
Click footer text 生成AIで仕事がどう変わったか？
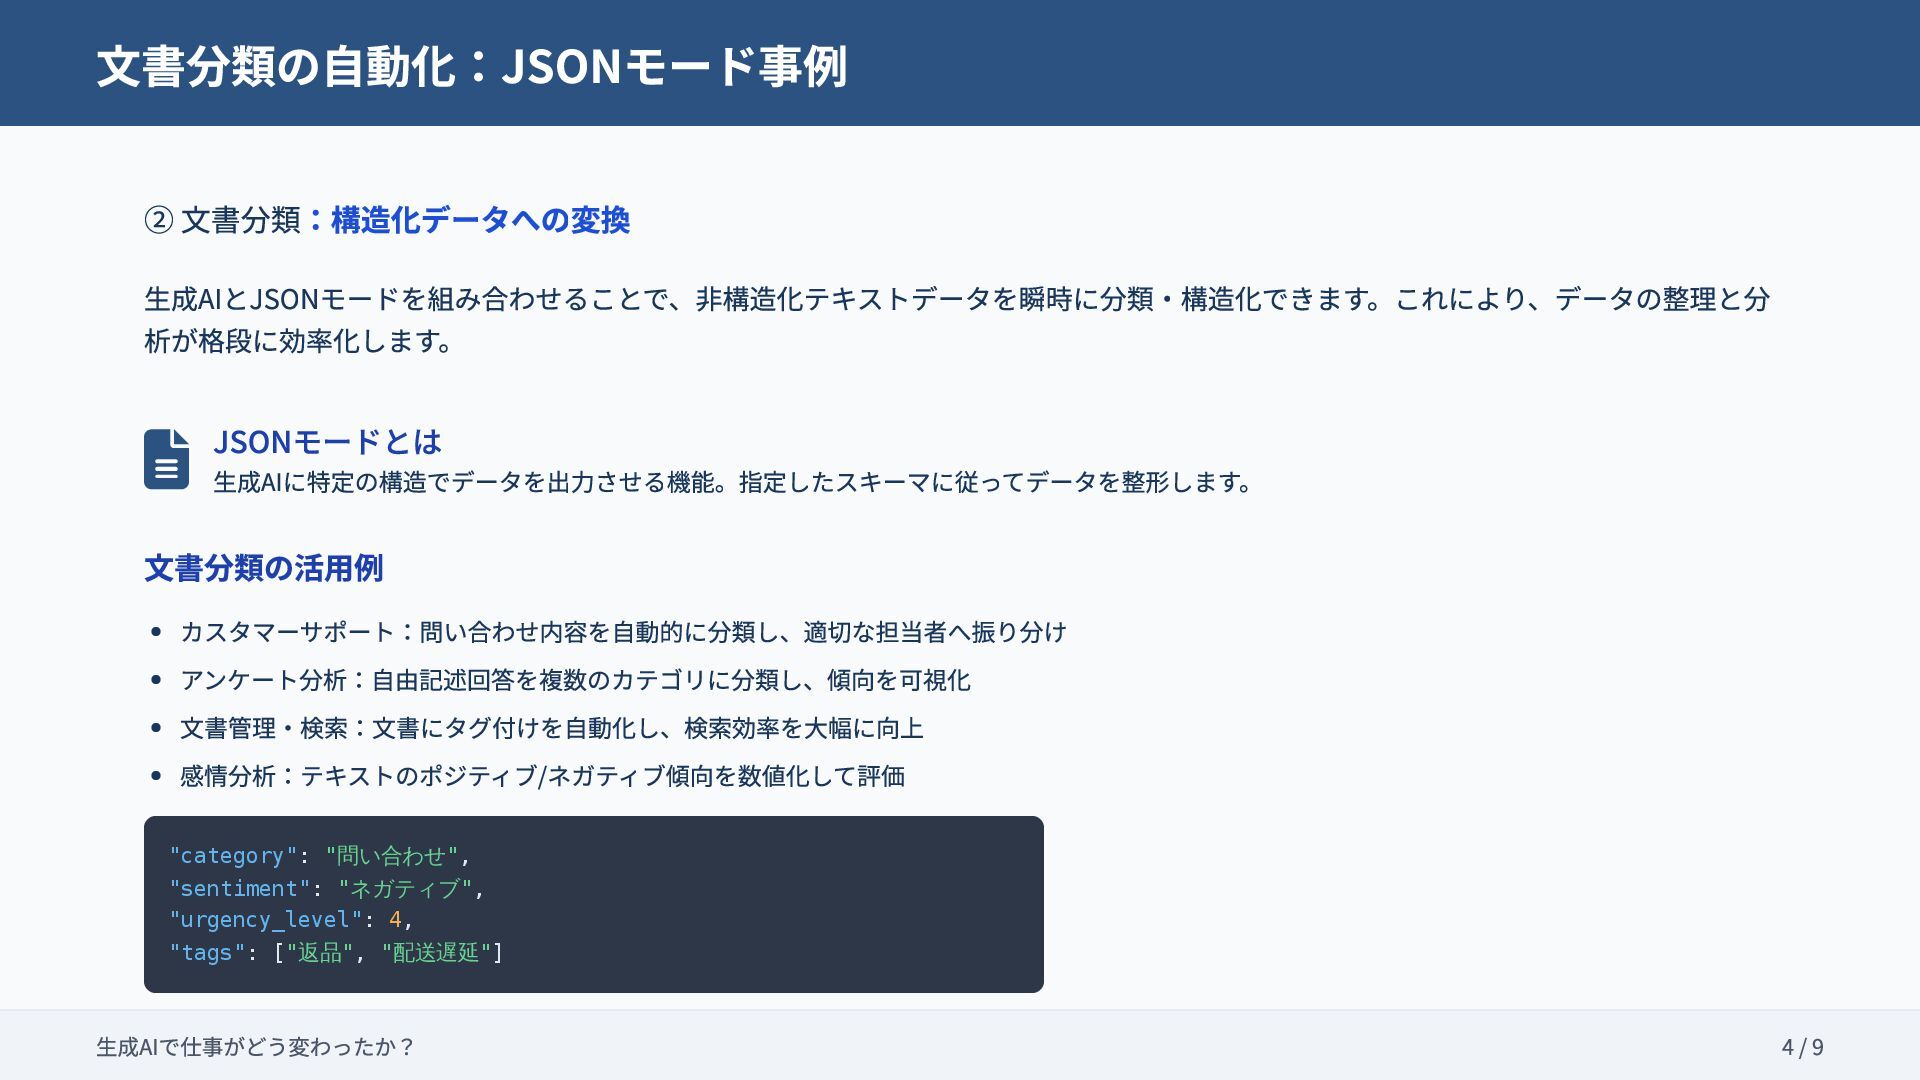[x=255, y=1047]
